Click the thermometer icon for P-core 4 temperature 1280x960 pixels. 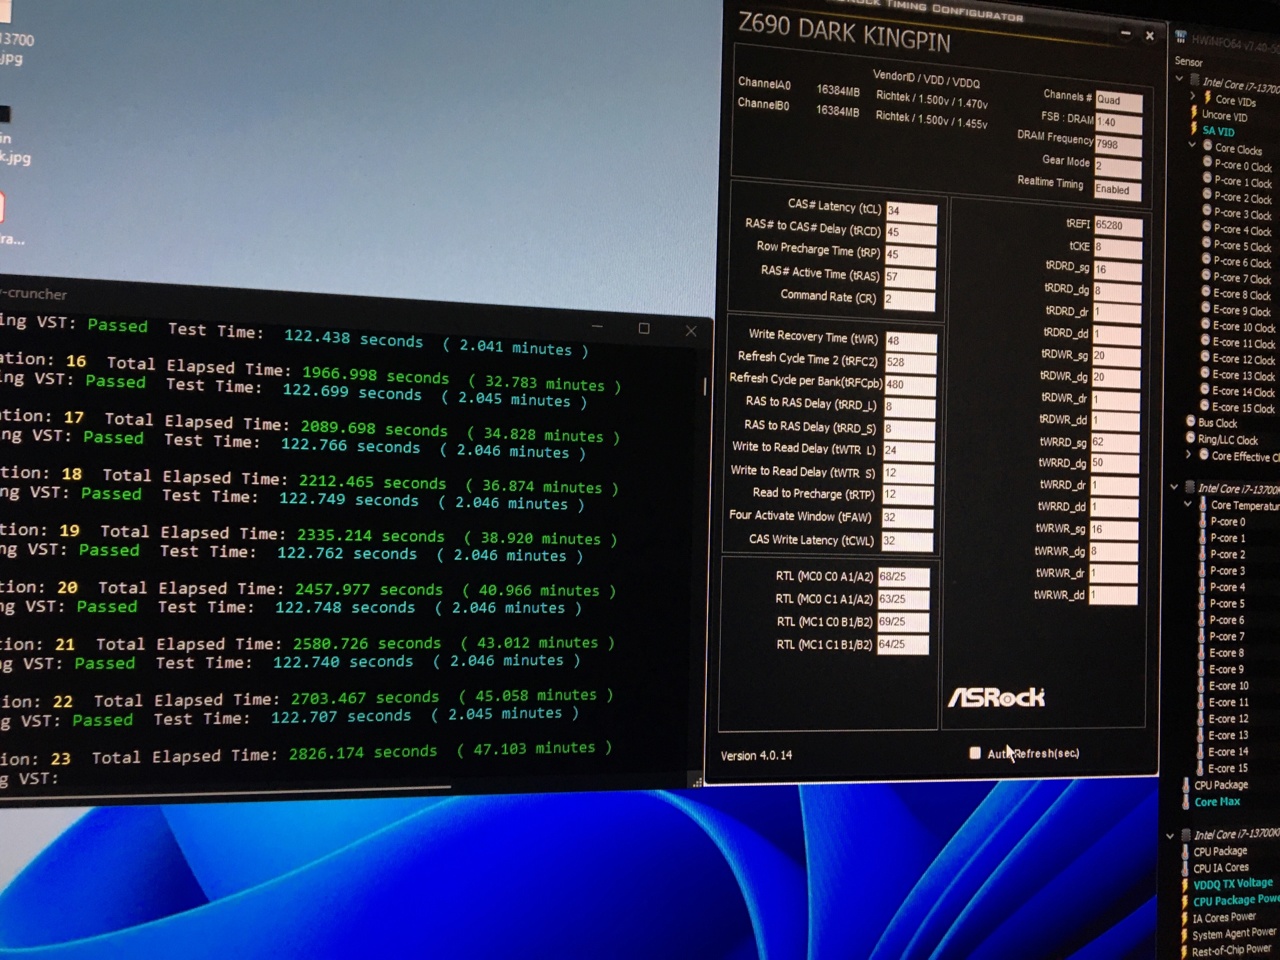coord(1203,587)
